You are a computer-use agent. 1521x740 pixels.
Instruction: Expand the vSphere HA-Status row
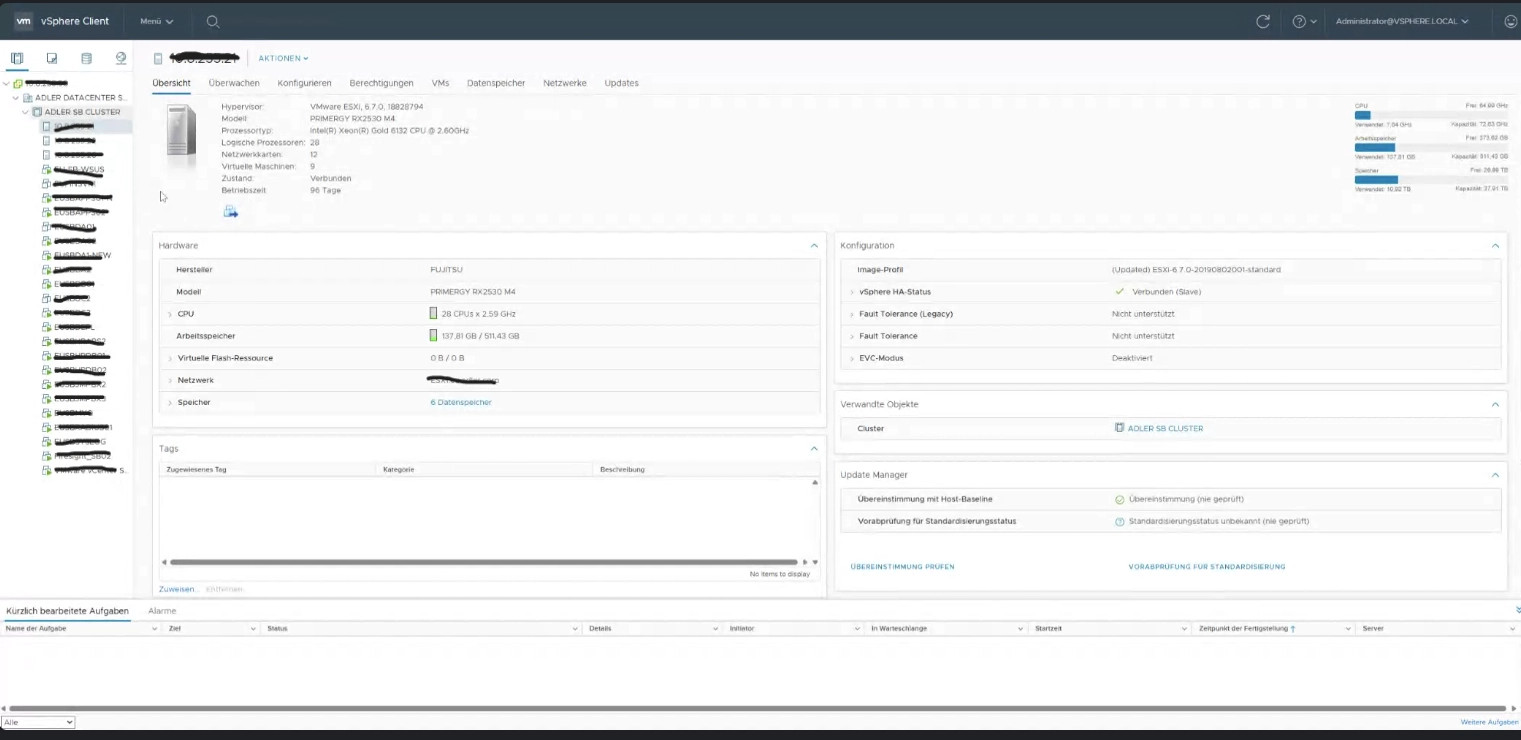[852, 292]
